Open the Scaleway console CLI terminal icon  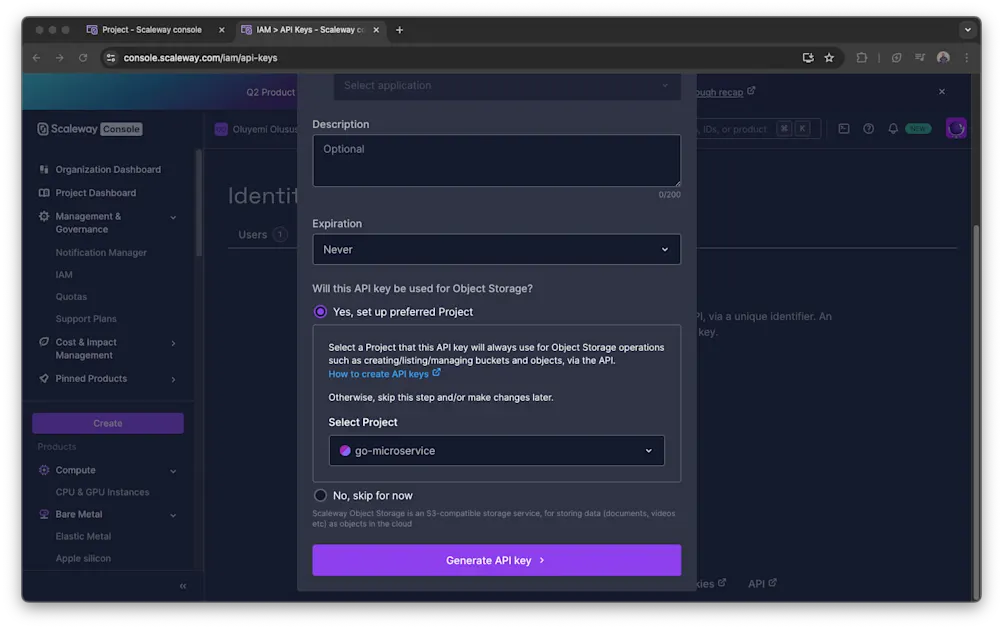tap(844, 128)
